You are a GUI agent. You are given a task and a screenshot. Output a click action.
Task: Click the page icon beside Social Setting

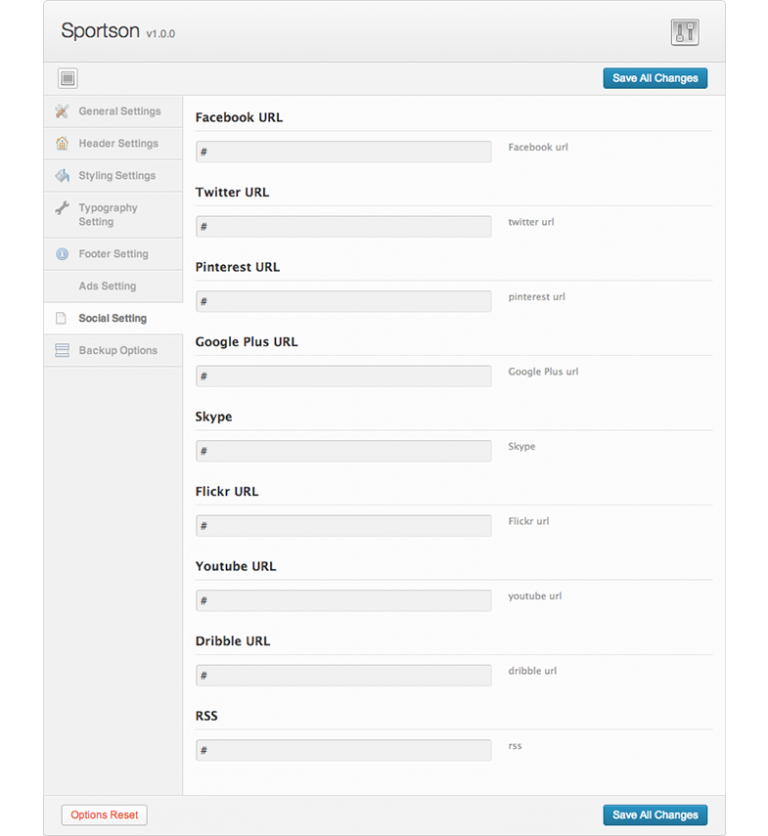click(62, 319)
